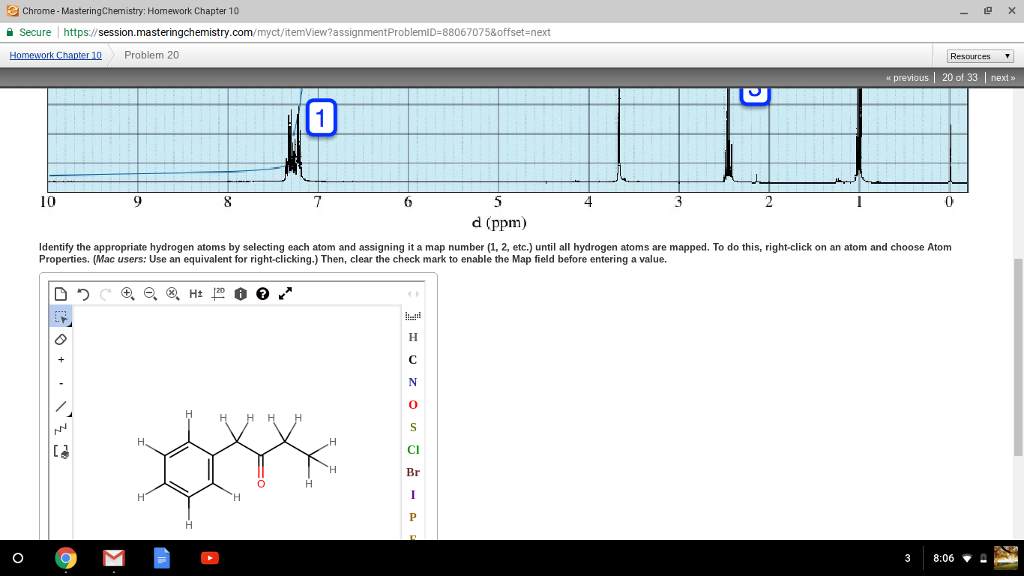Select the single bond drawing tool
Viewport: 1024px width, 576px height.
pos(60,406)
